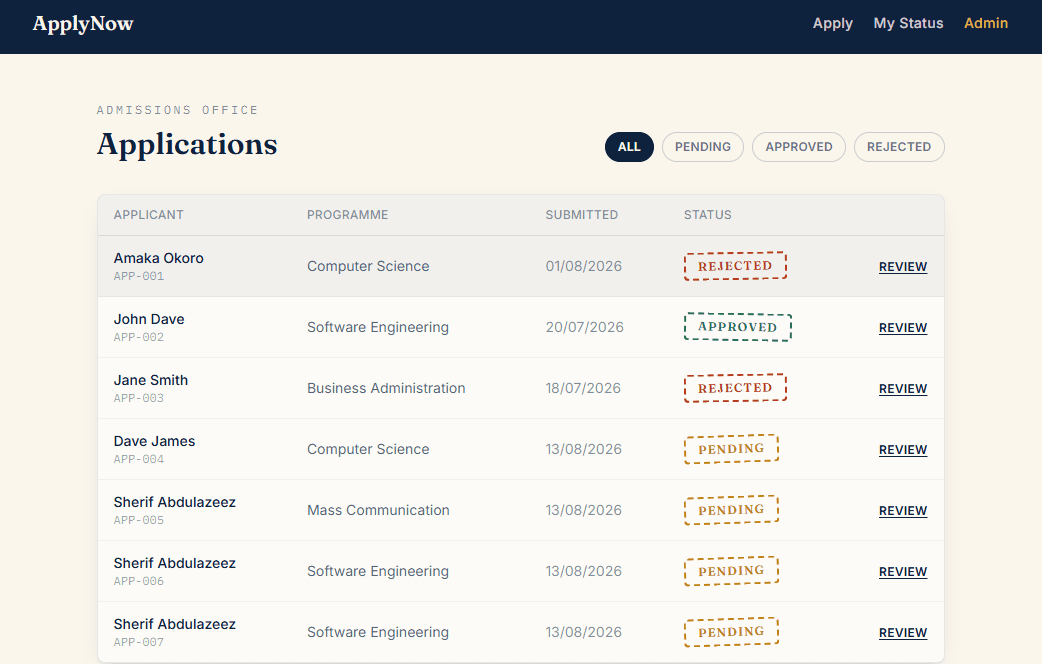Click the APP-001 ID text
This screenshot has height=664, width=1042.
[139, 276]
